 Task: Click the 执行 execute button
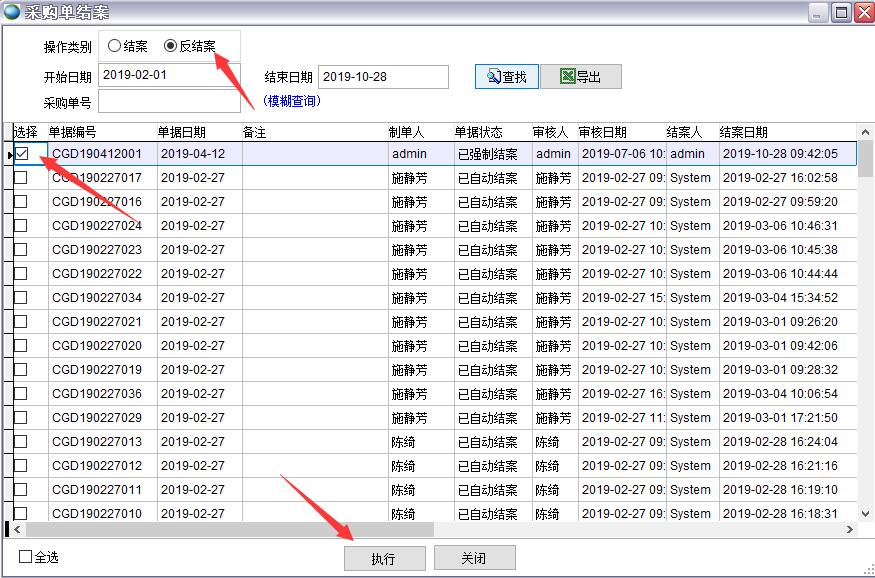tap(384, 558)
